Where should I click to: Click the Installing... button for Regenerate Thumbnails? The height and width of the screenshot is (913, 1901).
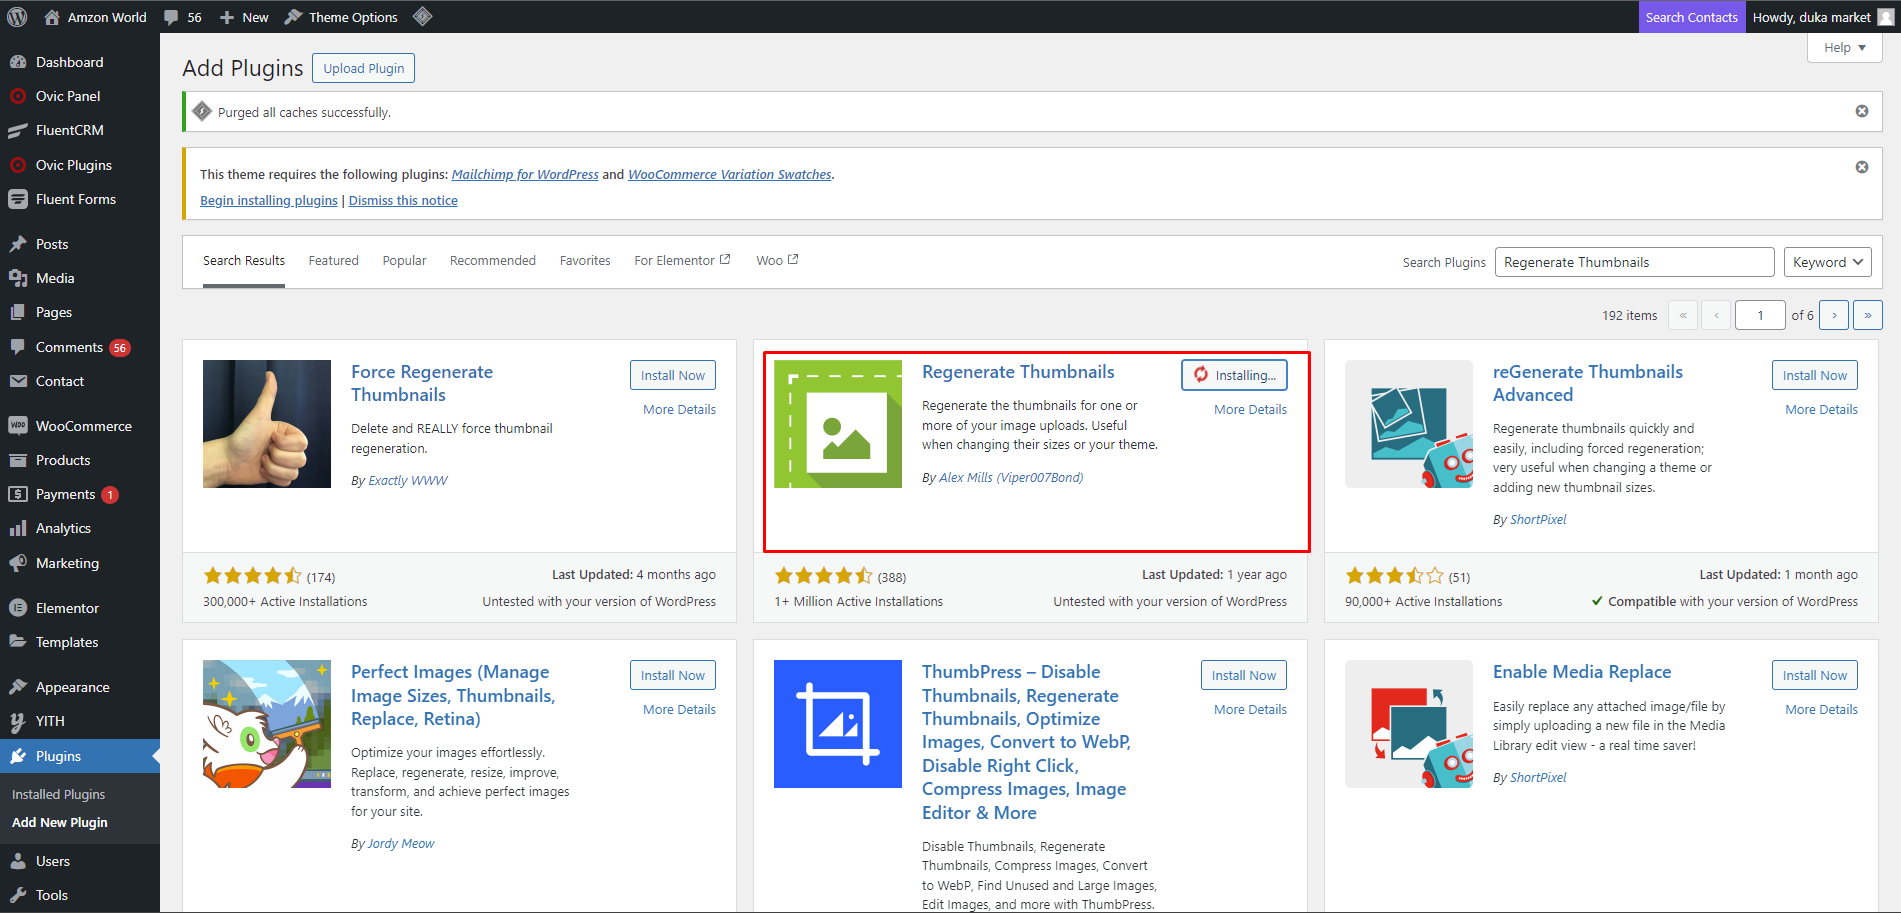point(1234,375)
